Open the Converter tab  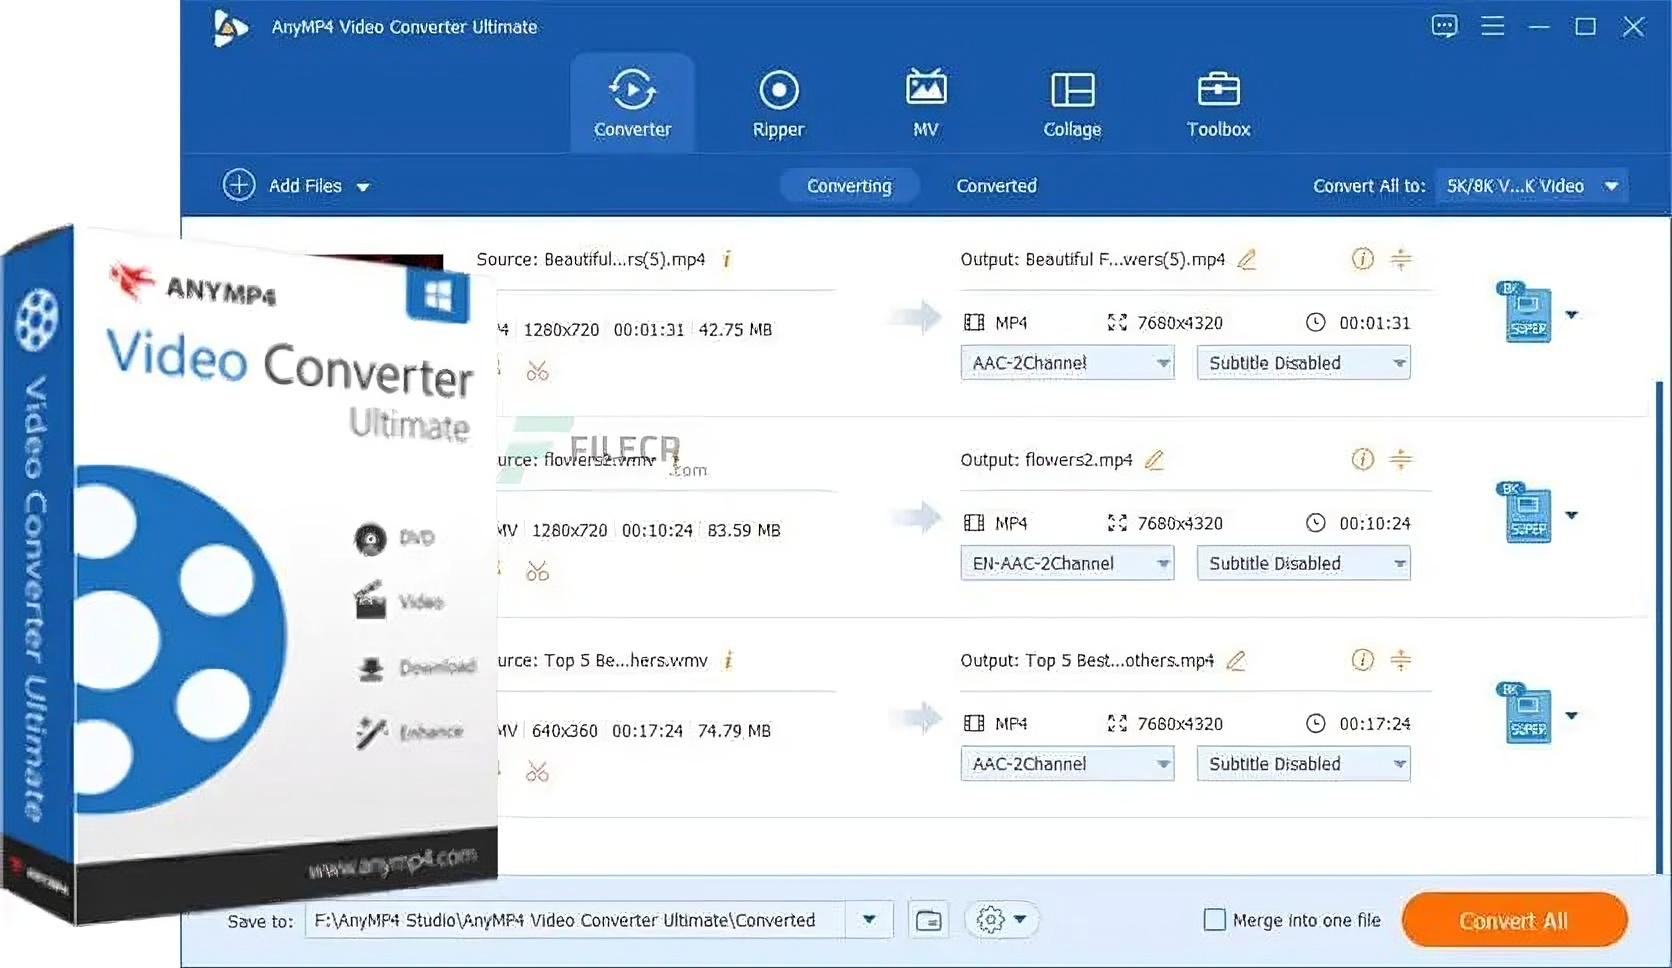point(632,103)
